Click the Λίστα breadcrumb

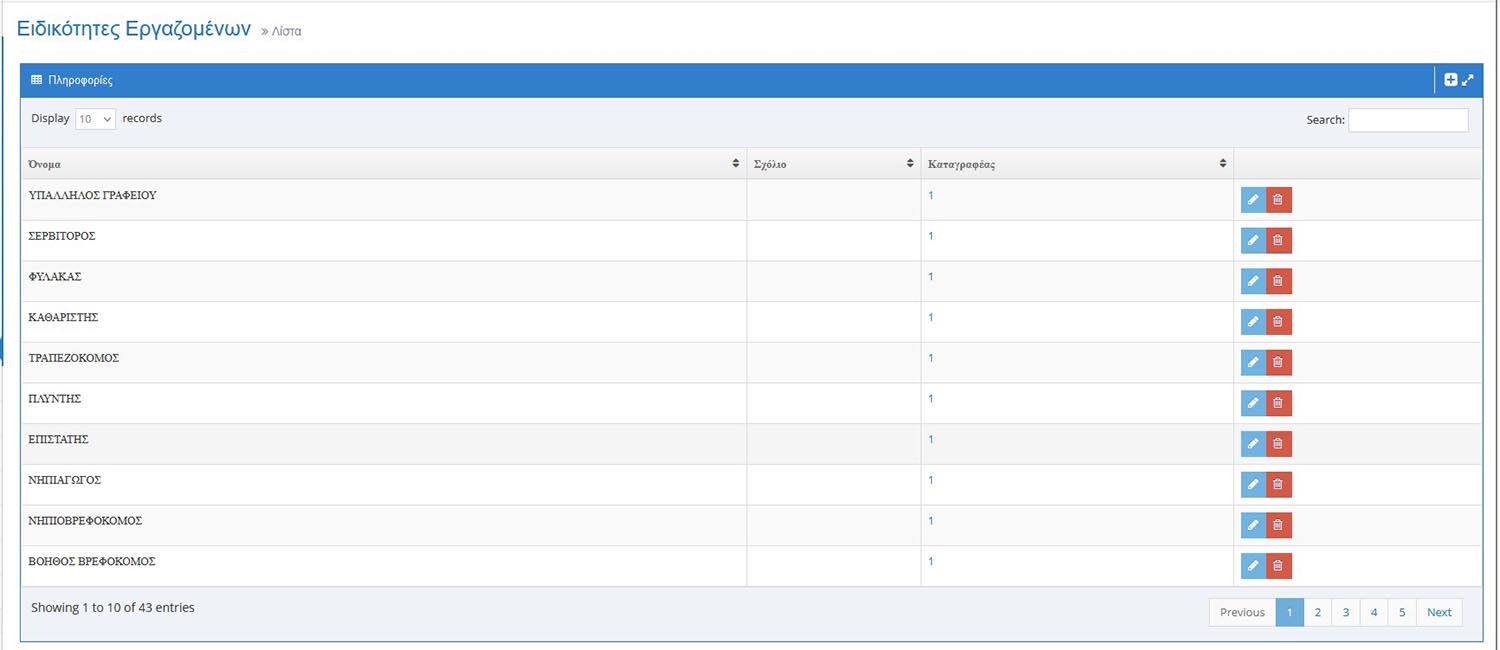[286, 32]
